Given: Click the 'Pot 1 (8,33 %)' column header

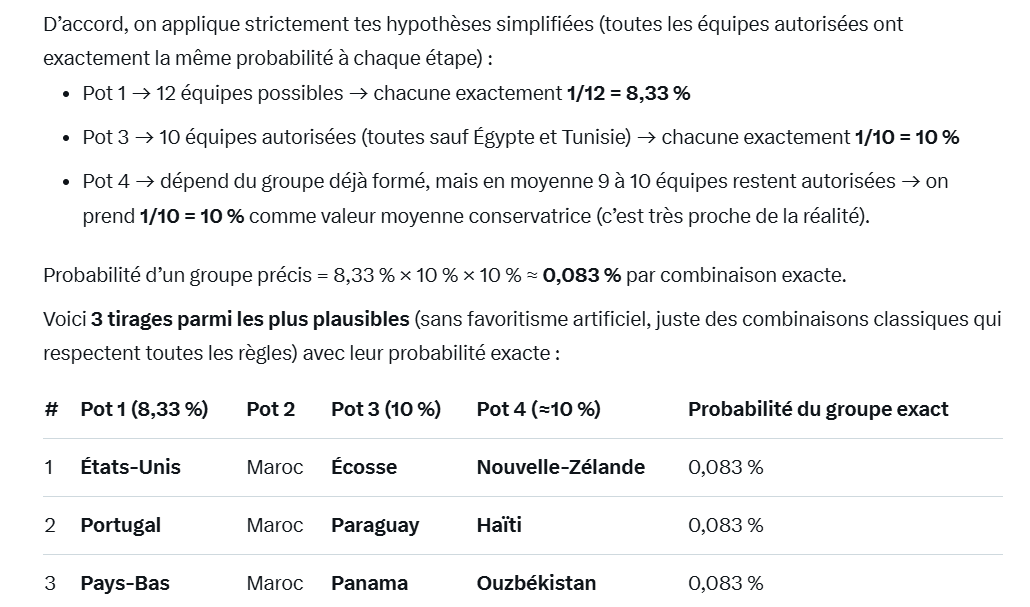Looking at the screenshot, I should pyautogui.click(x=144, y=409).
